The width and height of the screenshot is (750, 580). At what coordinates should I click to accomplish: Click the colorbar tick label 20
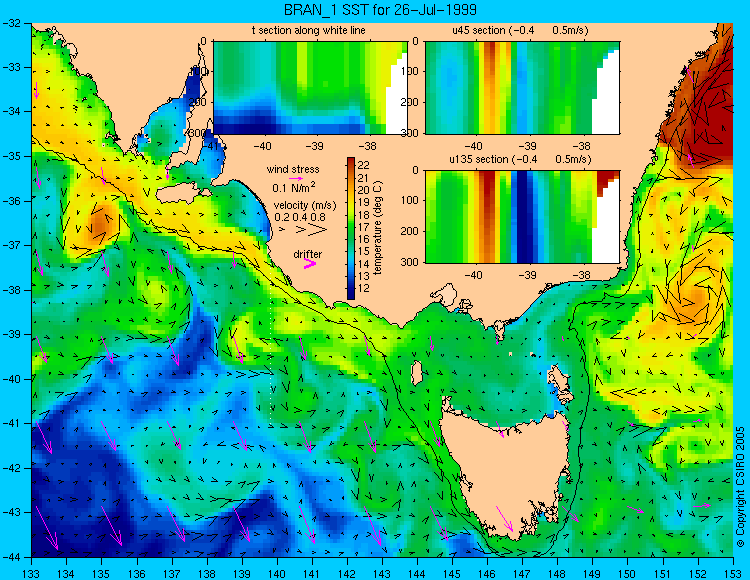click(364, 190)
